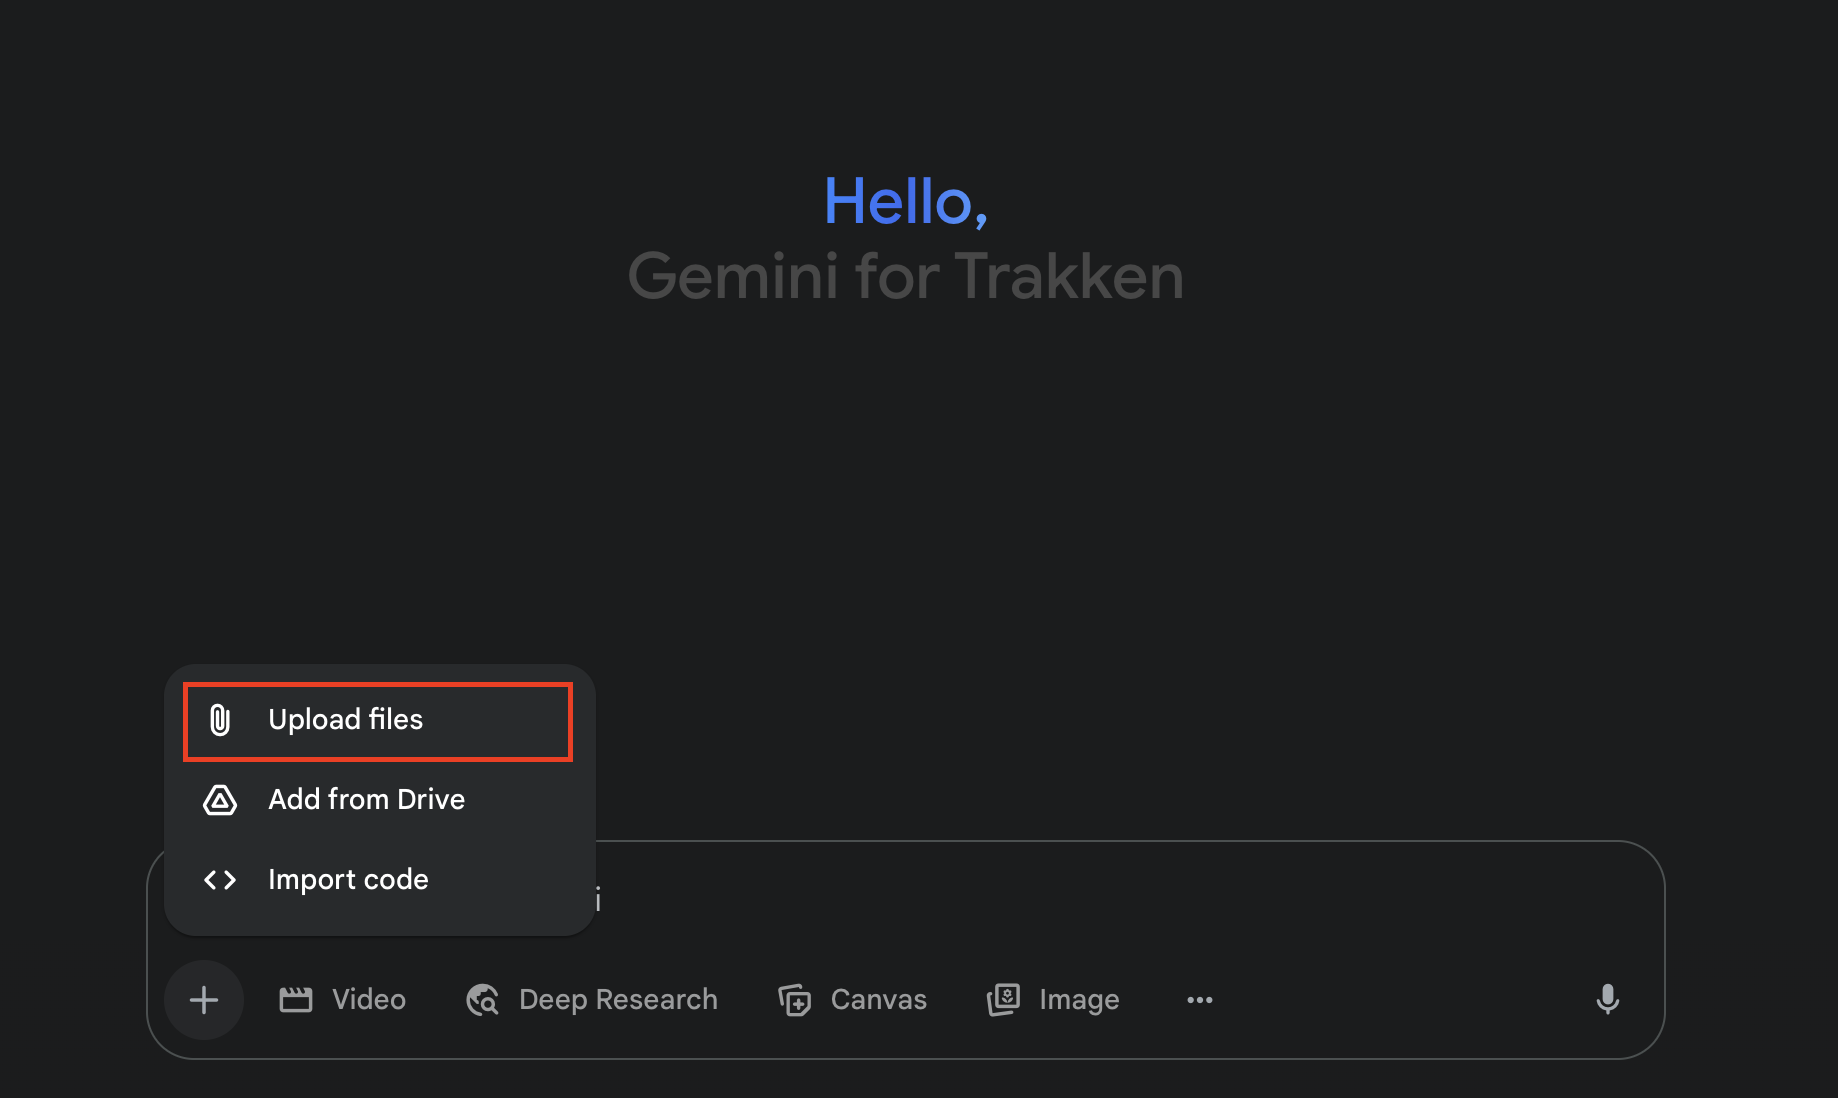Select the Deep Research magnifier icon
1838x1098 pixels.
[x=481, y=999]
